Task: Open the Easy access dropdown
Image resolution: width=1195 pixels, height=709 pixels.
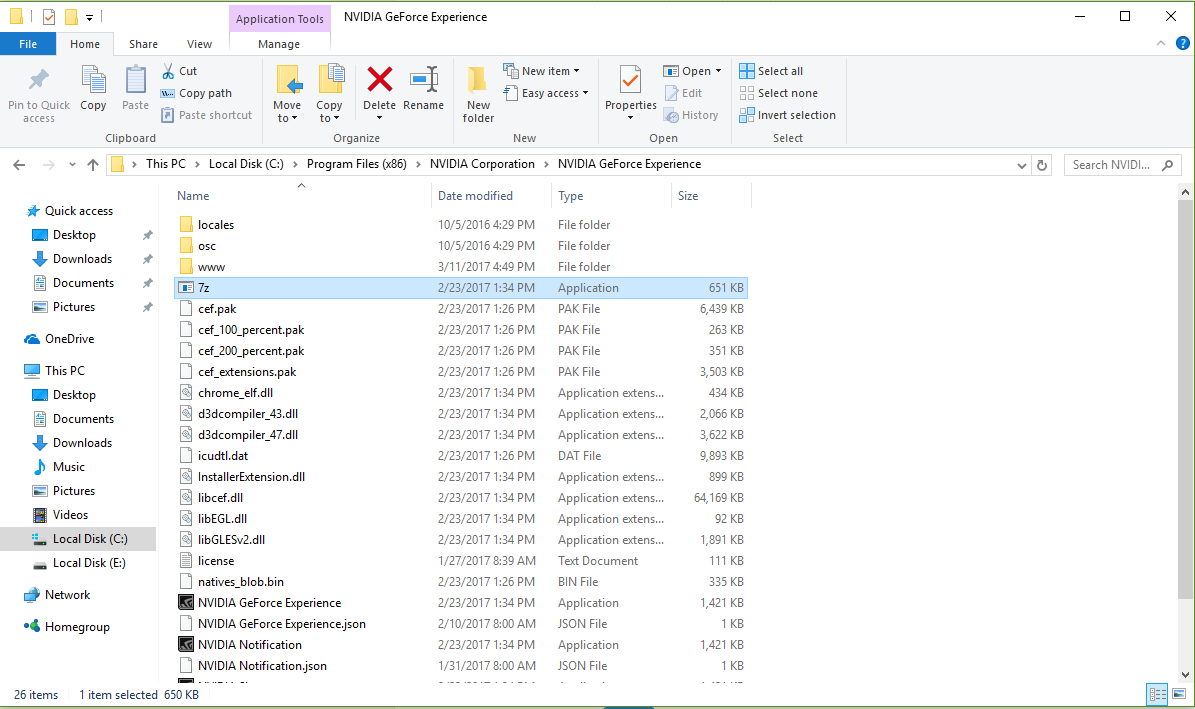Action: (546, 93)
